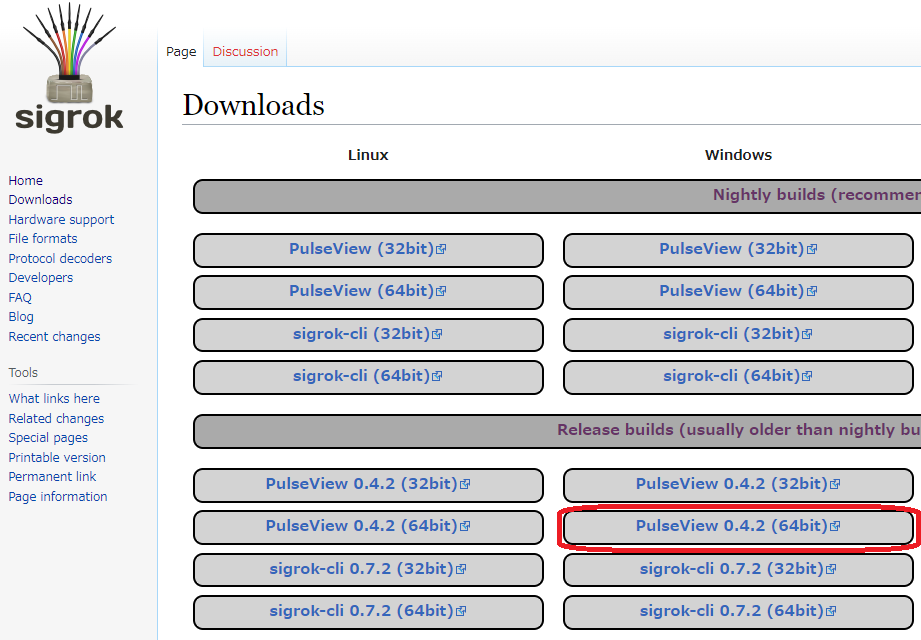Screen dimensions: 921x640
Task: Download Windows nightly sigrok-cli (32bit)
Action: 738,334
